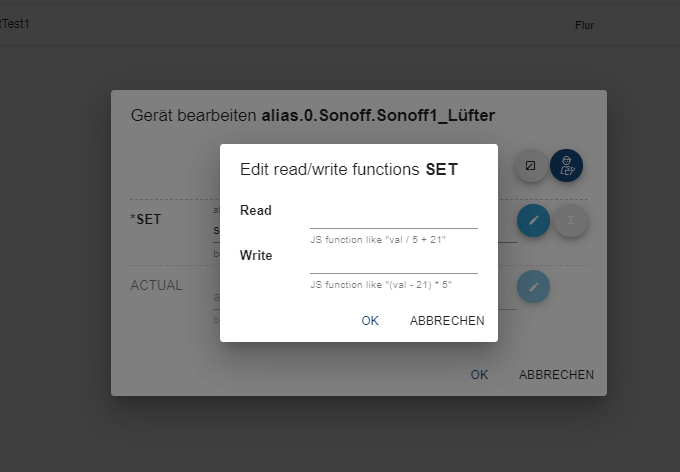Click the Test1 row name at top left
This screenshot has height=472, width=680.
[x=14, y=24]
